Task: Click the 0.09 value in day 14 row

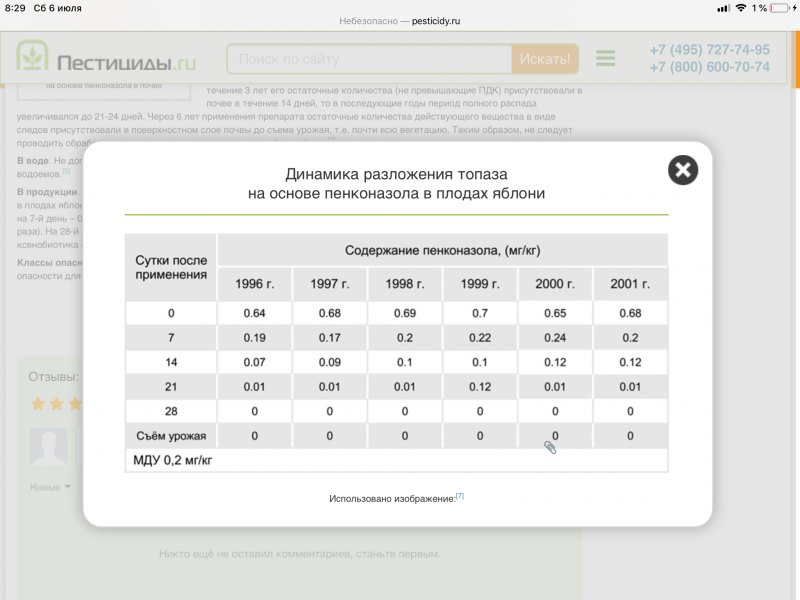Action: (330, 362)
